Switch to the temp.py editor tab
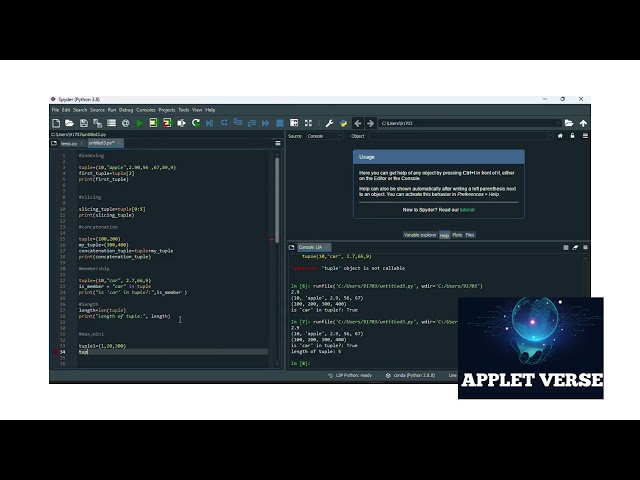640x480 pixels. point(69,144)
